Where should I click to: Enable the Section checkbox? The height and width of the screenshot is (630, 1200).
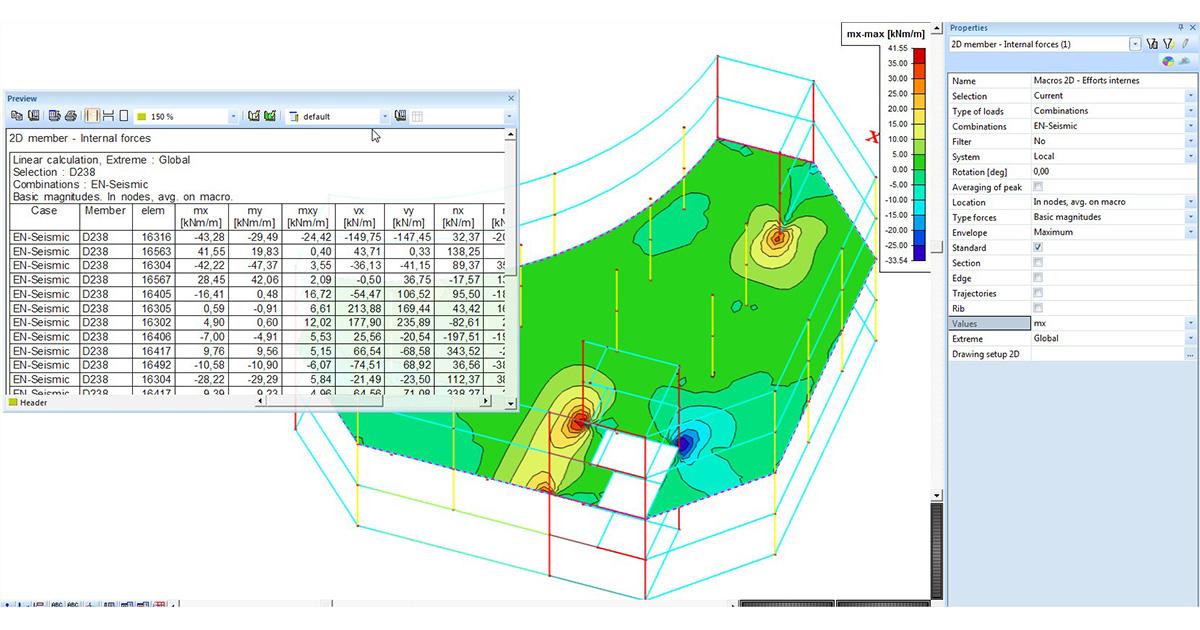(x=1037, y=263)
